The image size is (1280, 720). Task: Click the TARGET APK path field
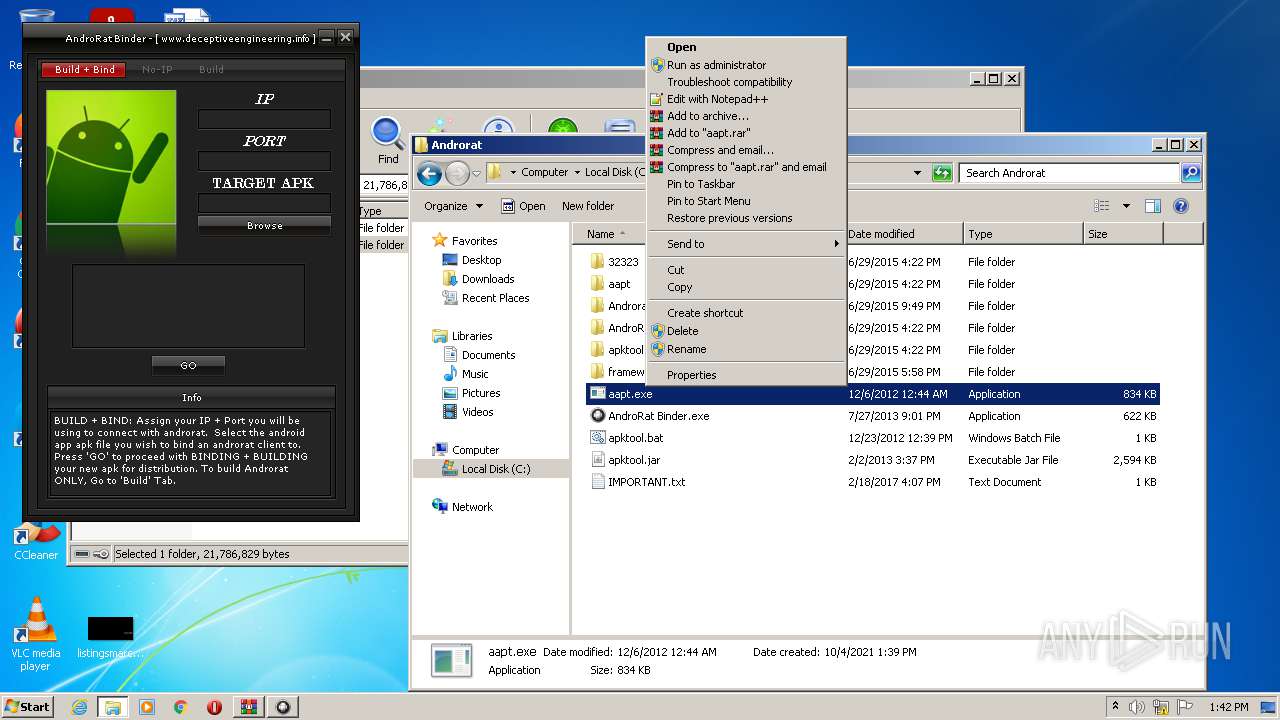264,203
